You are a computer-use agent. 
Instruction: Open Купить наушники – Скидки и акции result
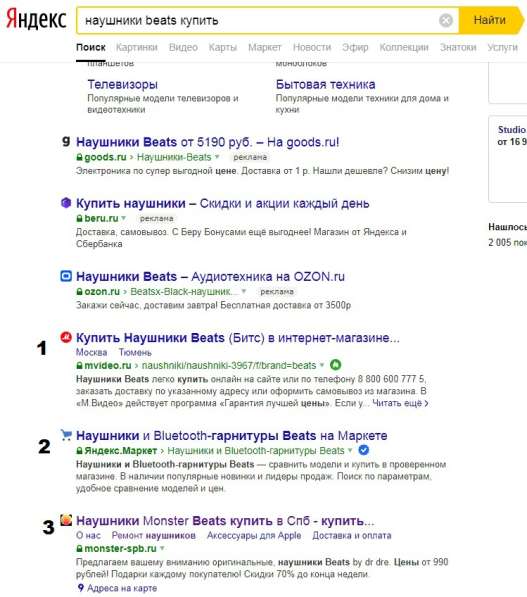[223, 203]
